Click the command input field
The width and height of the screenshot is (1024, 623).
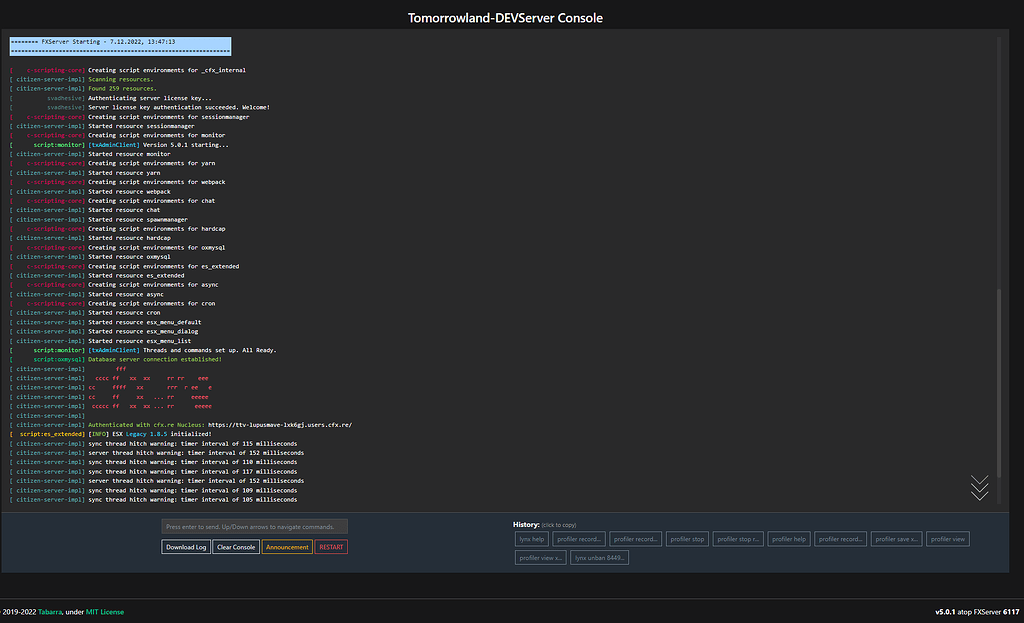(255, 525)
